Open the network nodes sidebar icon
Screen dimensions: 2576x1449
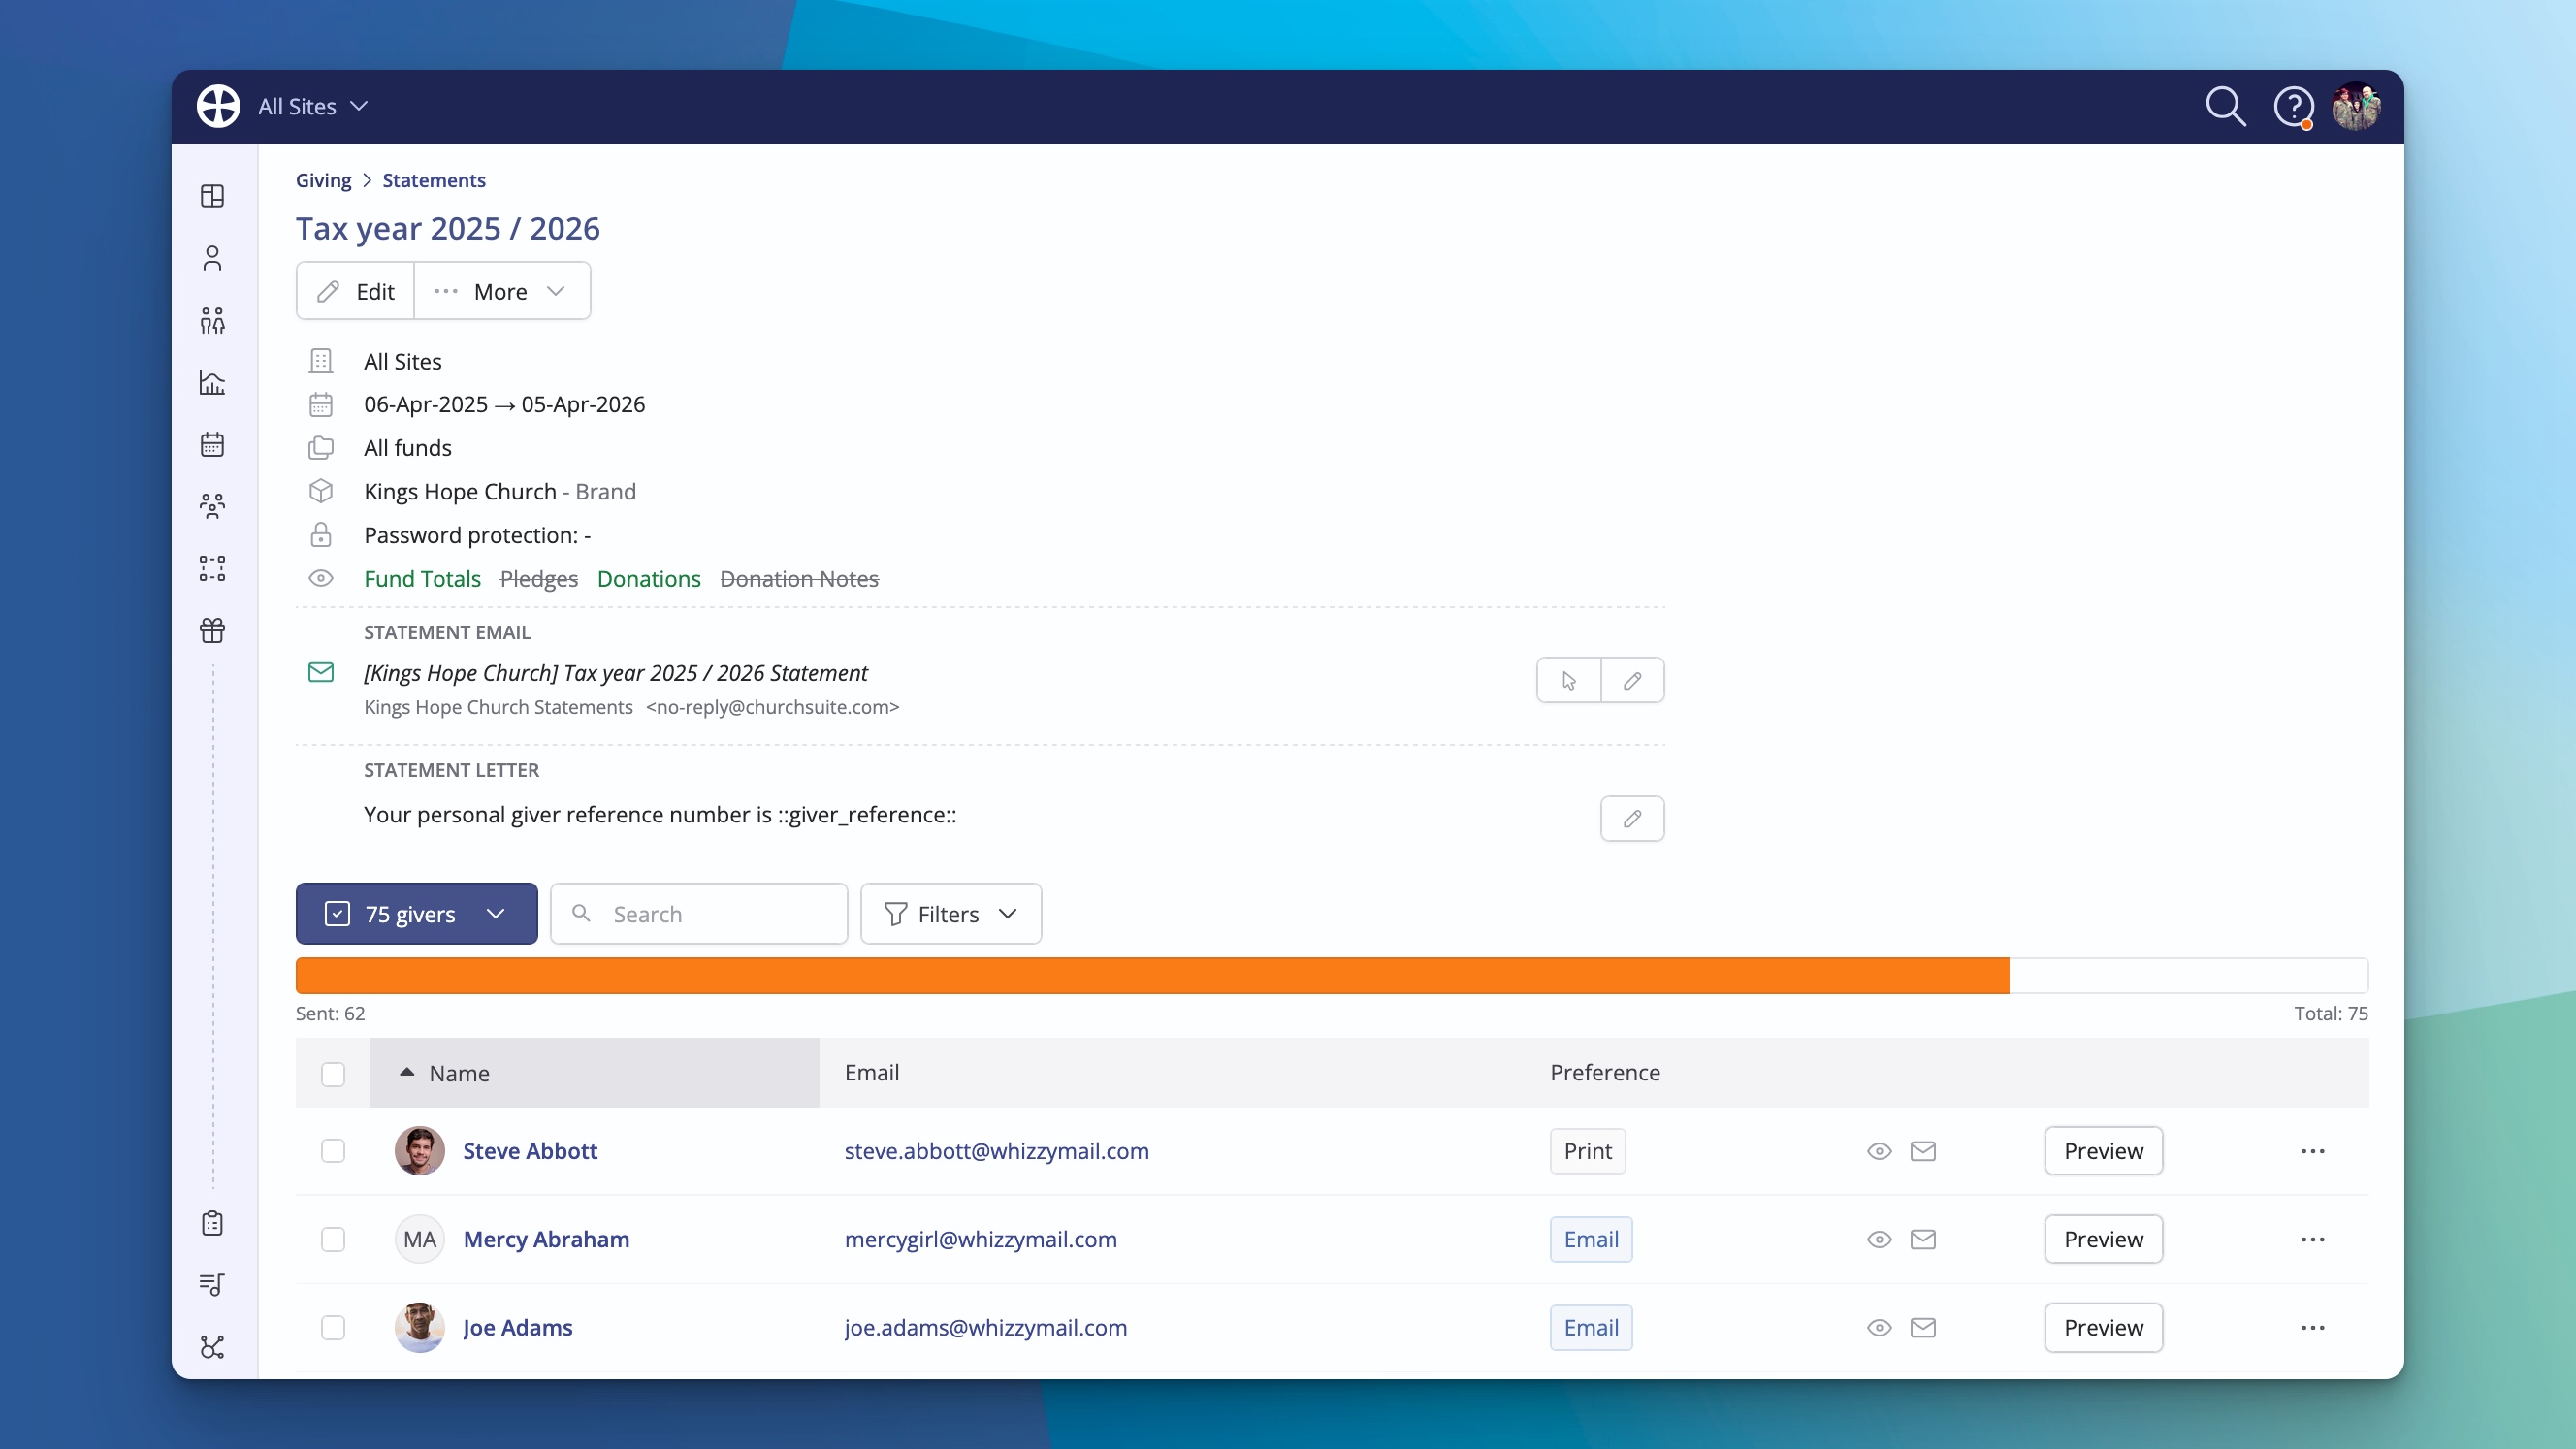tap(212, 1347)
